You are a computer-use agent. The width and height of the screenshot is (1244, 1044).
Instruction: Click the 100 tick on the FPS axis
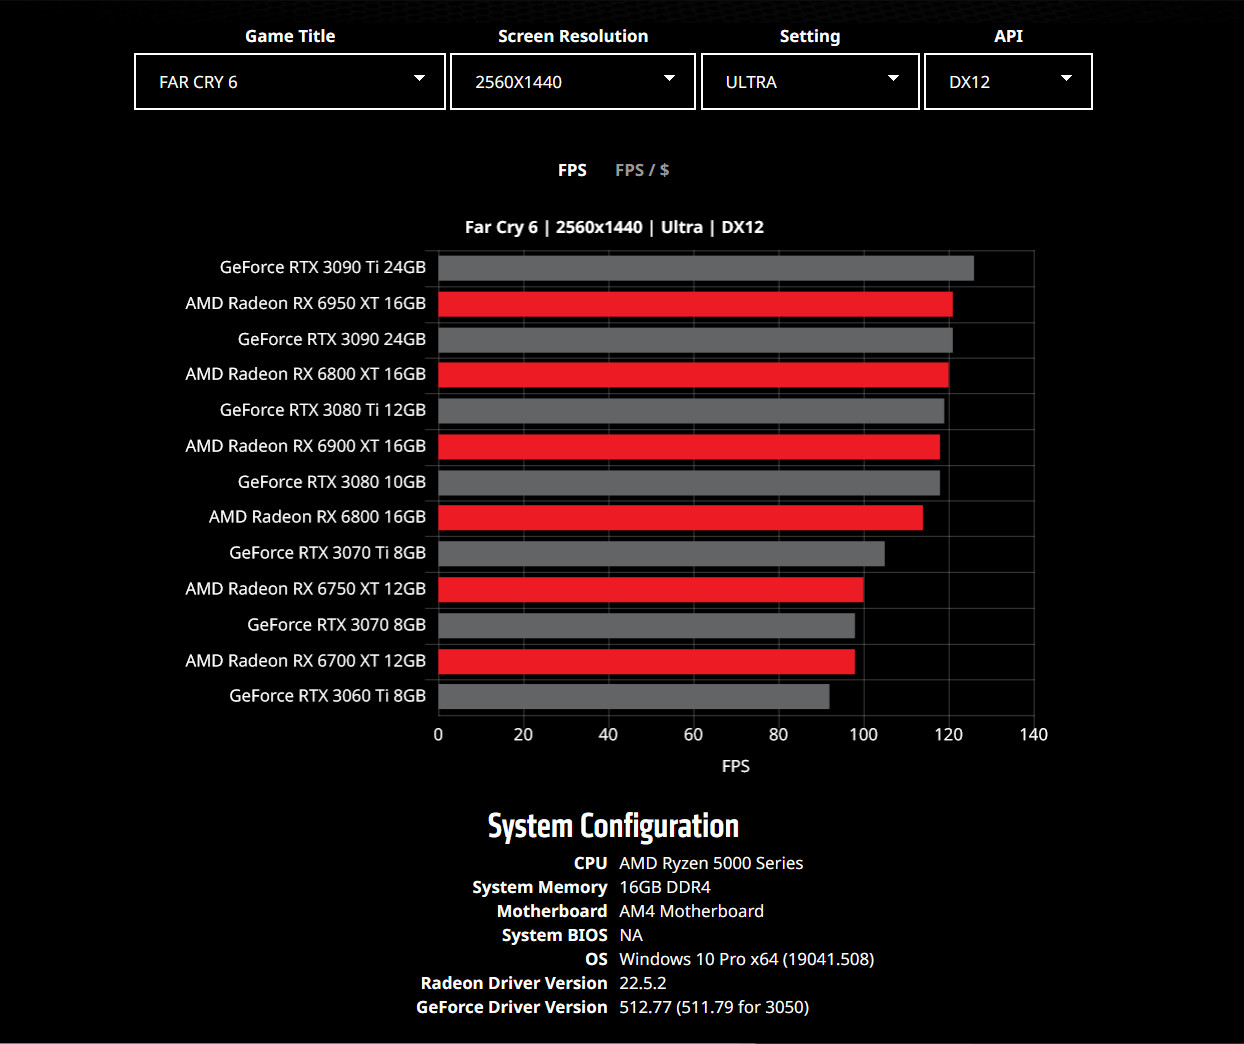click(864, 735)
